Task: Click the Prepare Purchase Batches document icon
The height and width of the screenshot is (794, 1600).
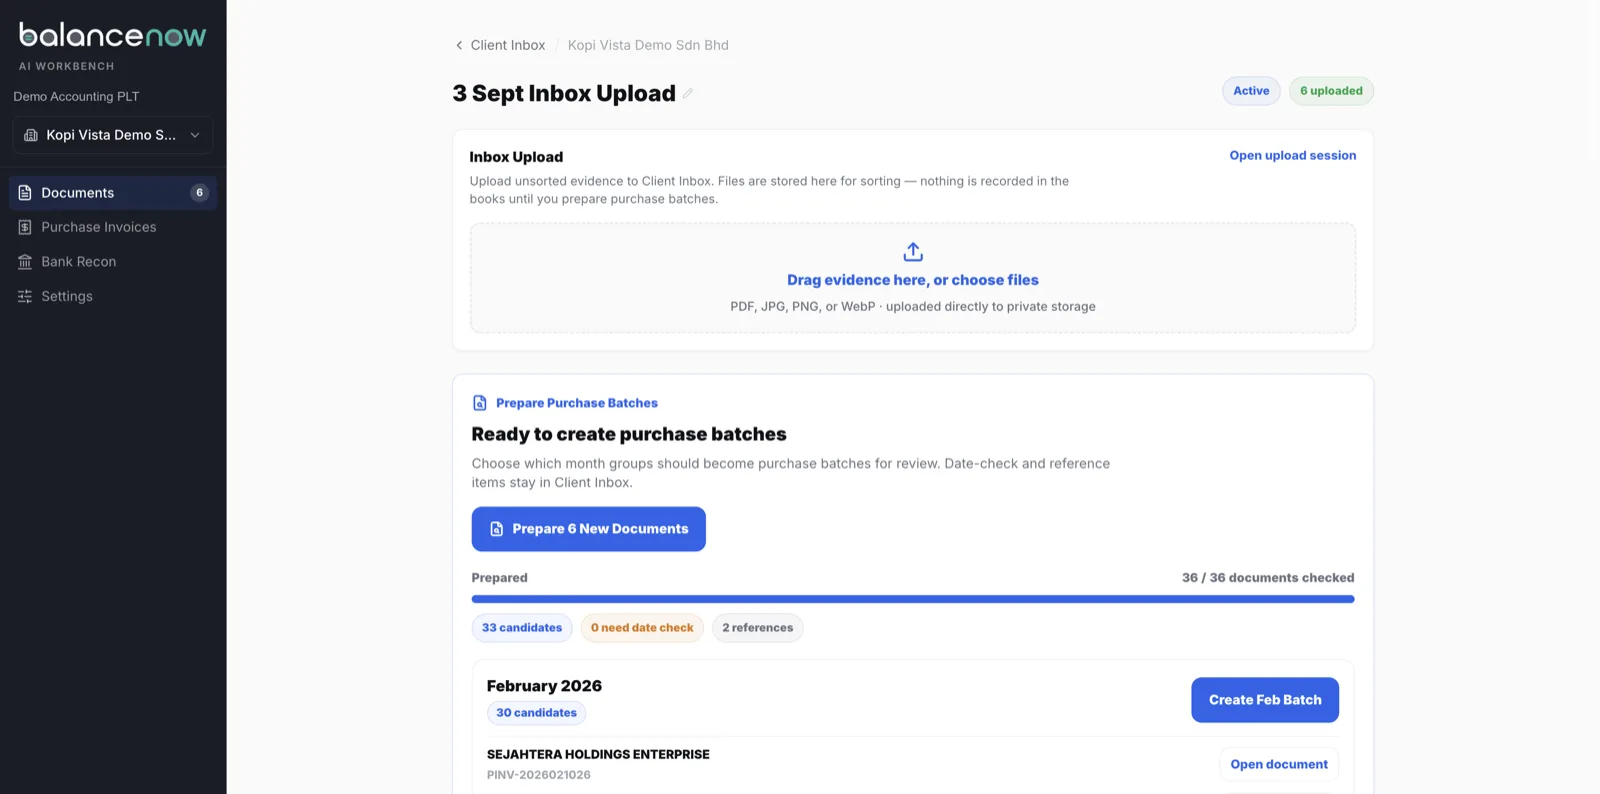Action: [480, 403]
